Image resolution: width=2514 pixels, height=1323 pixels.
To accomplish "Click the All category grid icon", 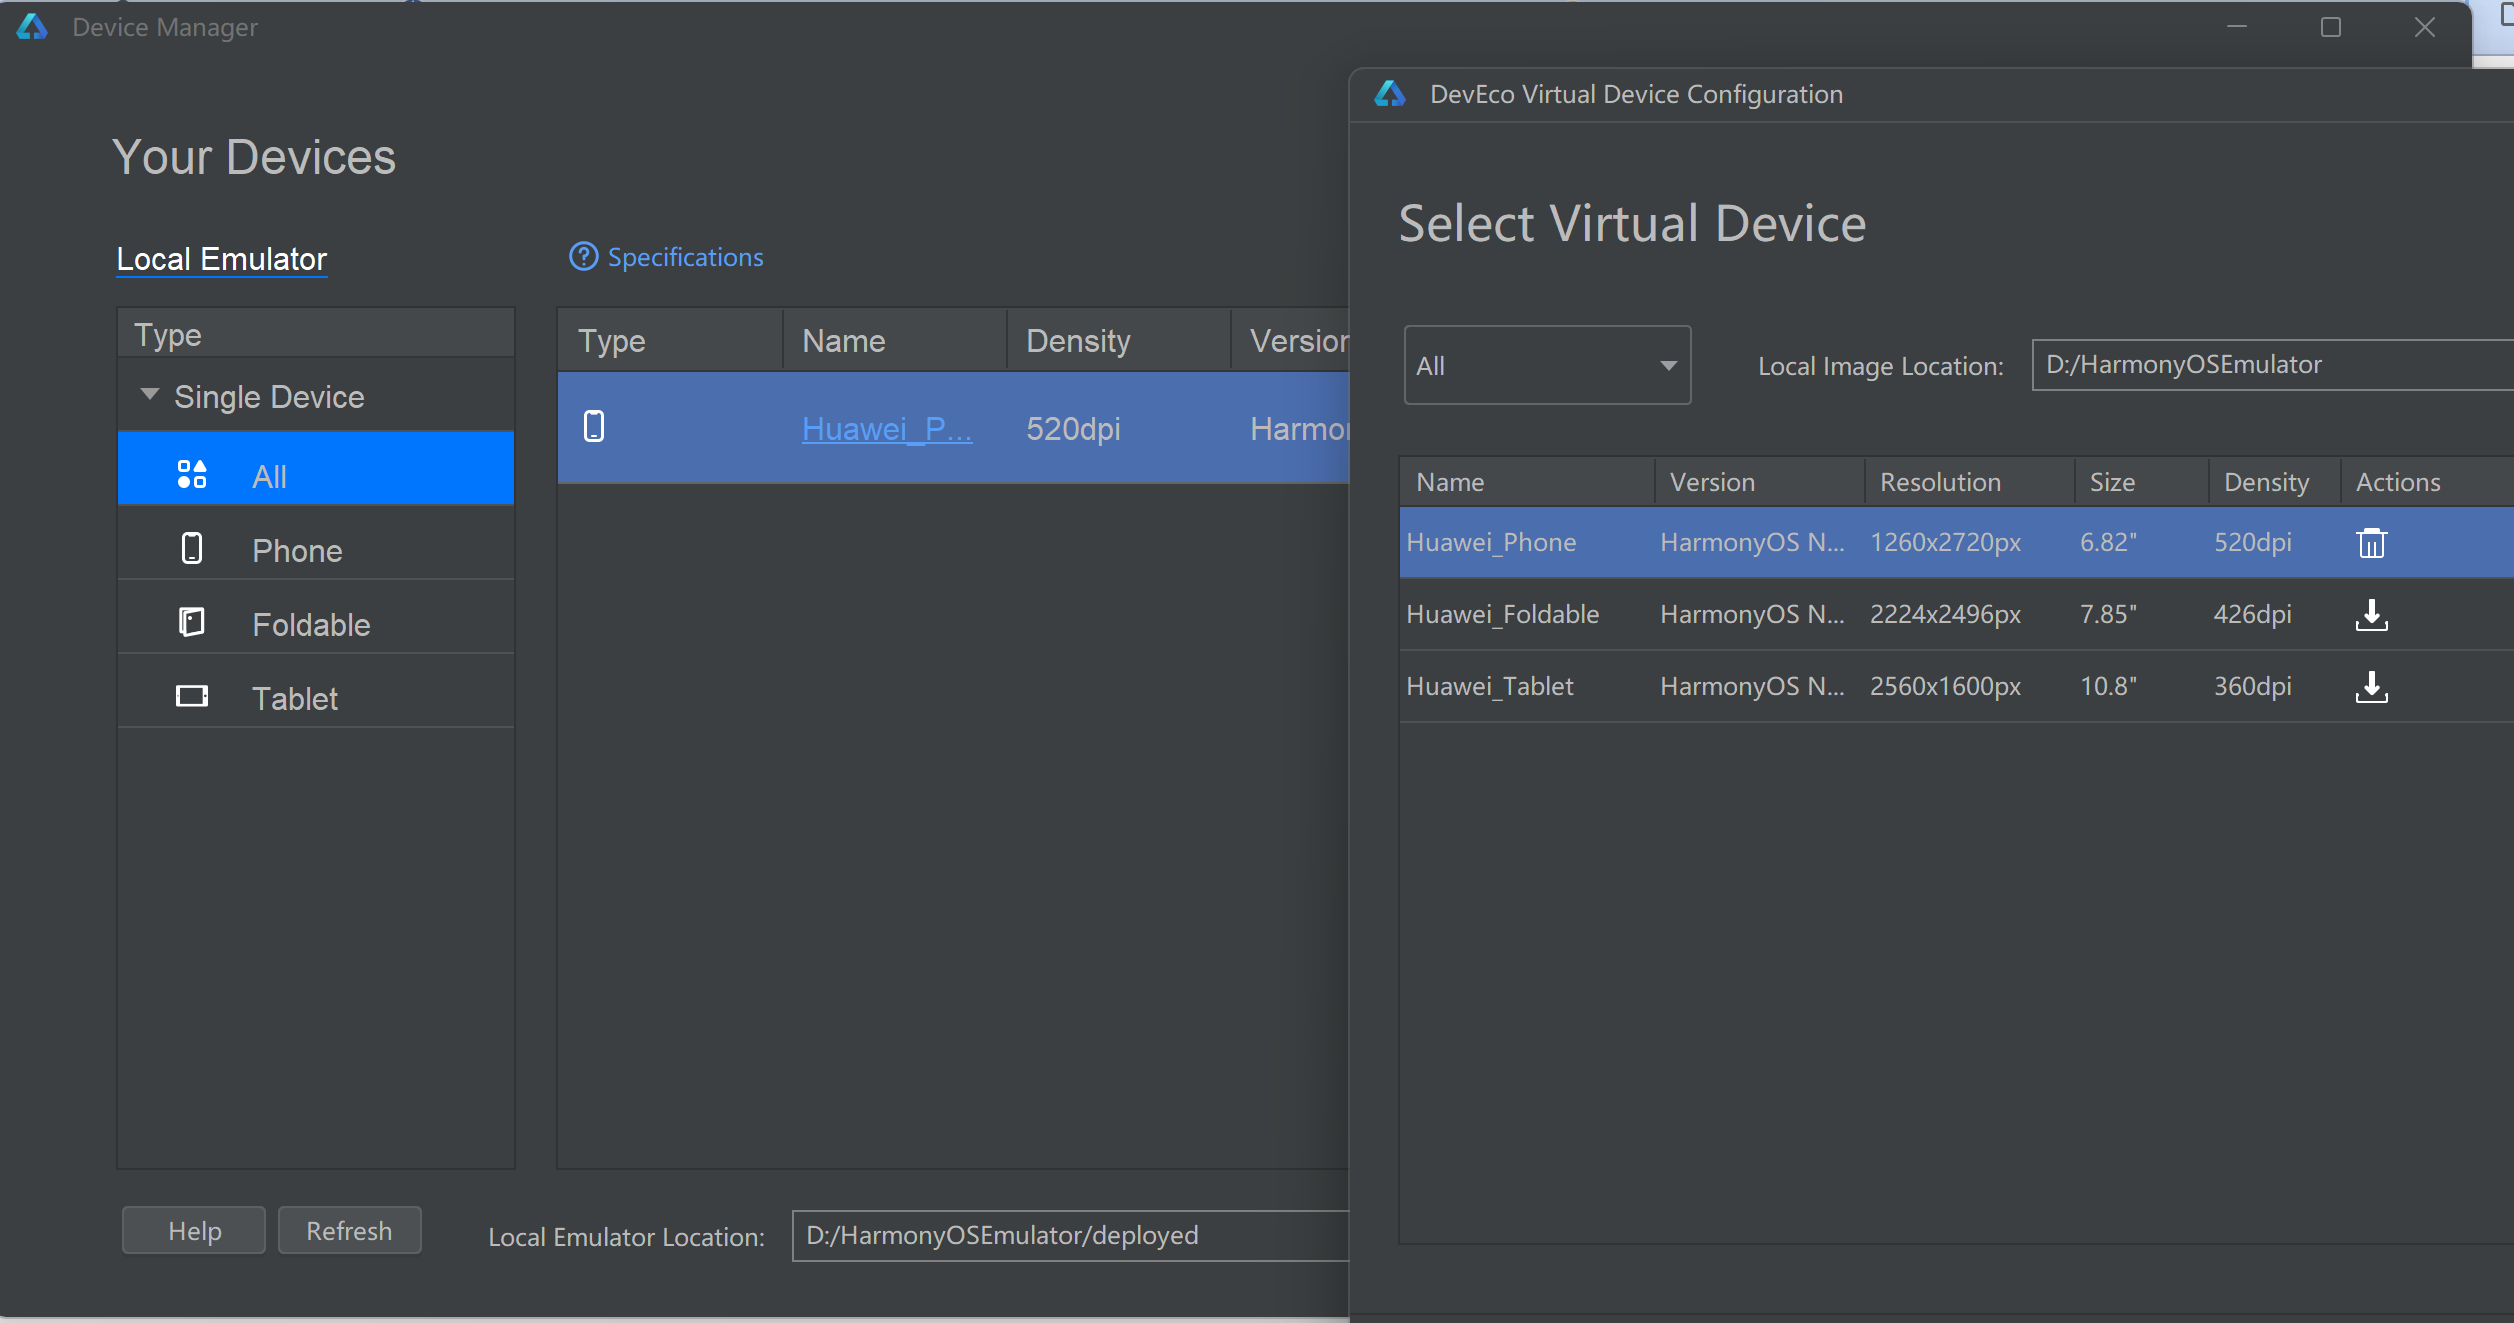I will click(192, 475).
